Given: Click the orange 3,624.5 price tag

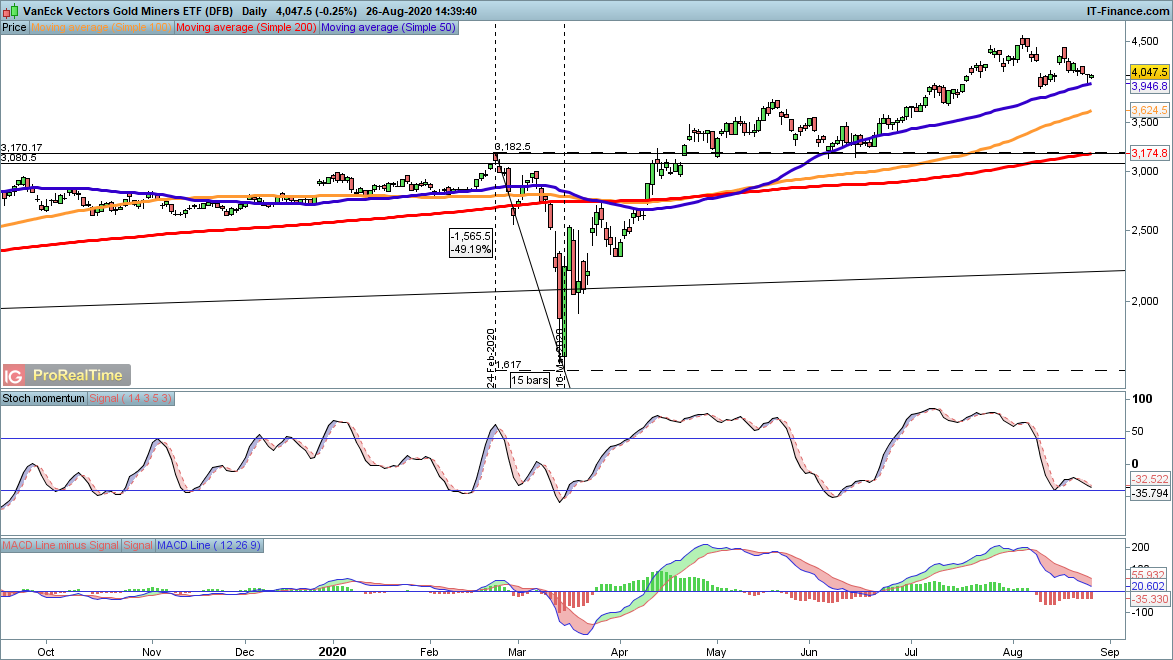Looking at the screenshot, I should [x=1149, y=109].
